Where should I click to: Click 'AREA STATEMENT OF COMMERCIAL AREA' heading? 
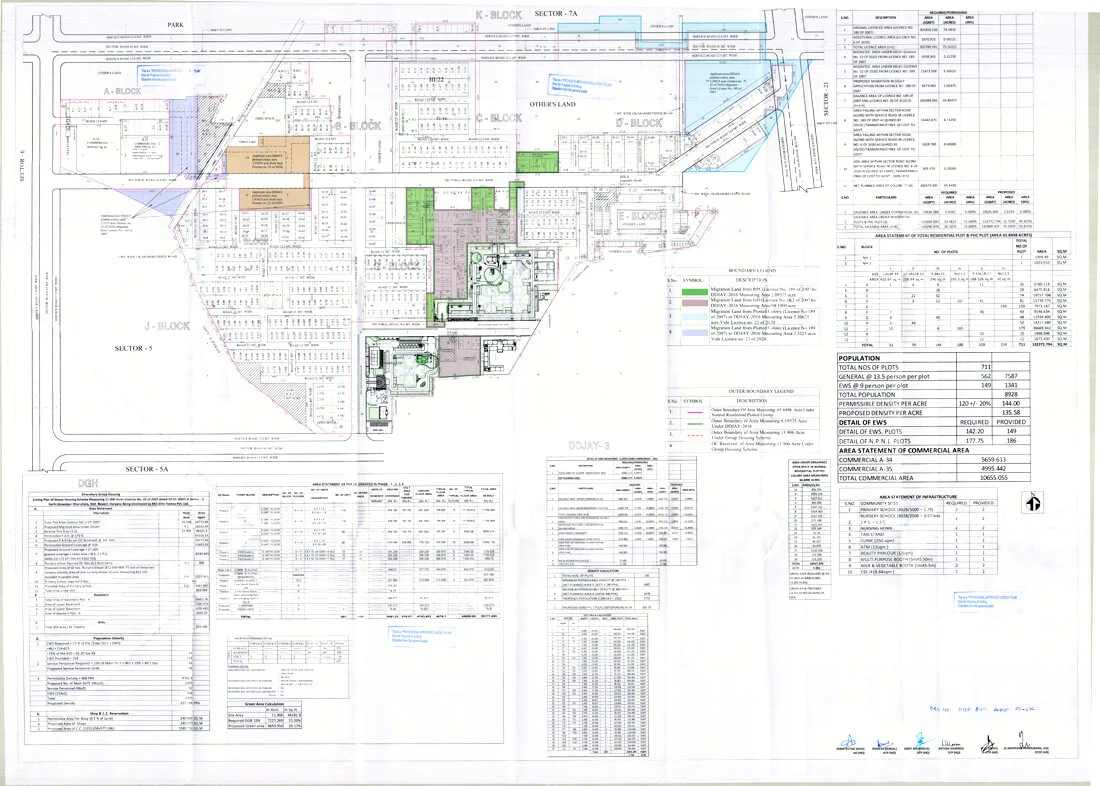click(904, 450)
